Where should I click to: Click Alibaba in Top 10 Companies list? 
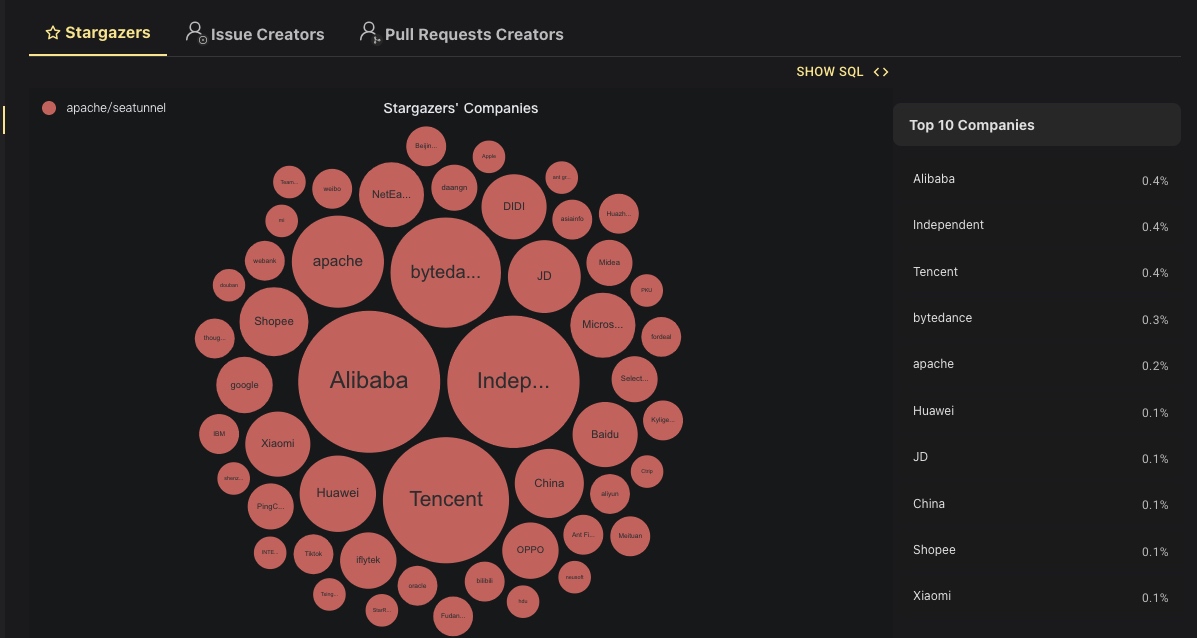point(934,179)
